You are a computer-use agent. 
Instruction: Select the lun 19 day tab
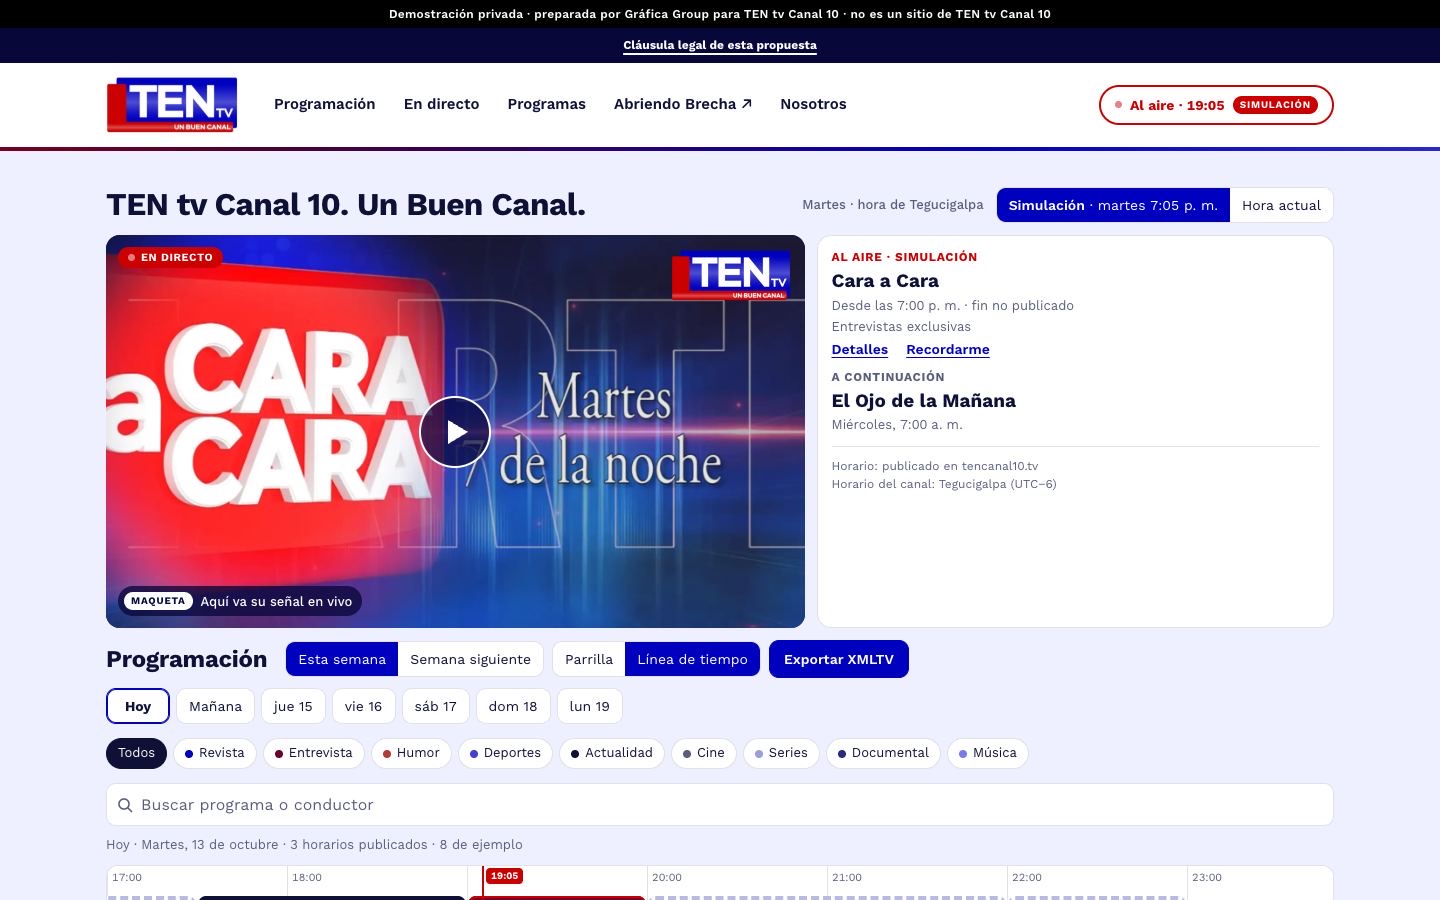click(x=590, y=706)
